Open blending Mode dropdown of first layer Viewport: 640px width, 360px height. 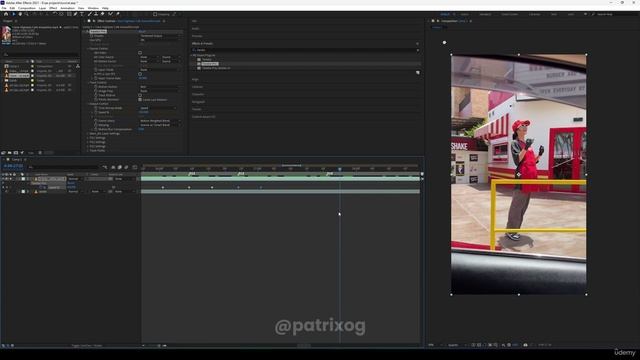(75, 179)
